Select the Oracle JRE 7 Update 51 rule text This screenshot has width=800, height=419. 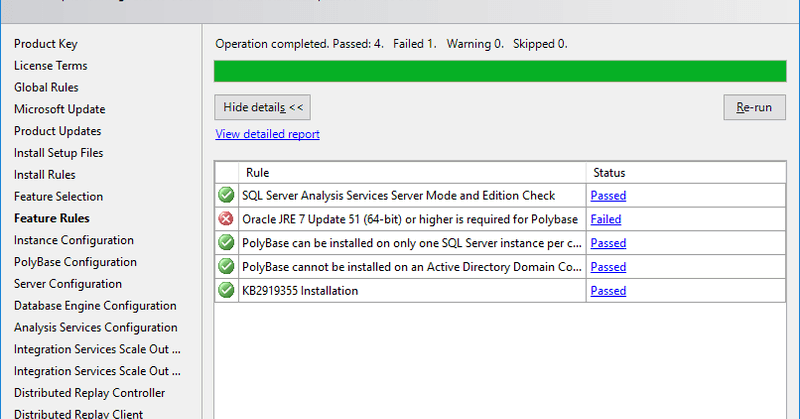point(410,219)
